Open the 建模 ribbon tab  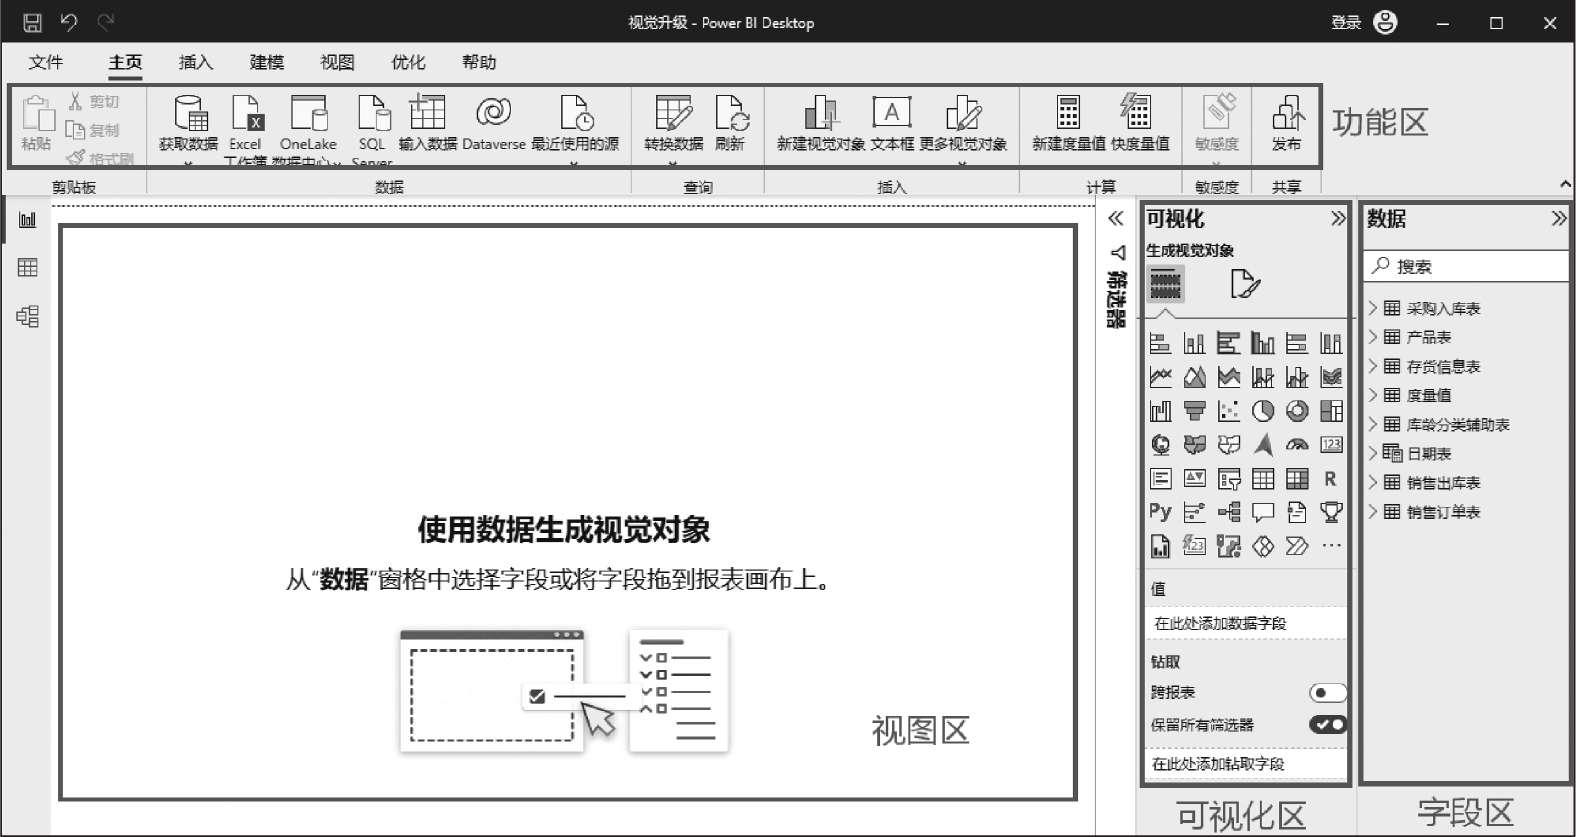point(266,62)
